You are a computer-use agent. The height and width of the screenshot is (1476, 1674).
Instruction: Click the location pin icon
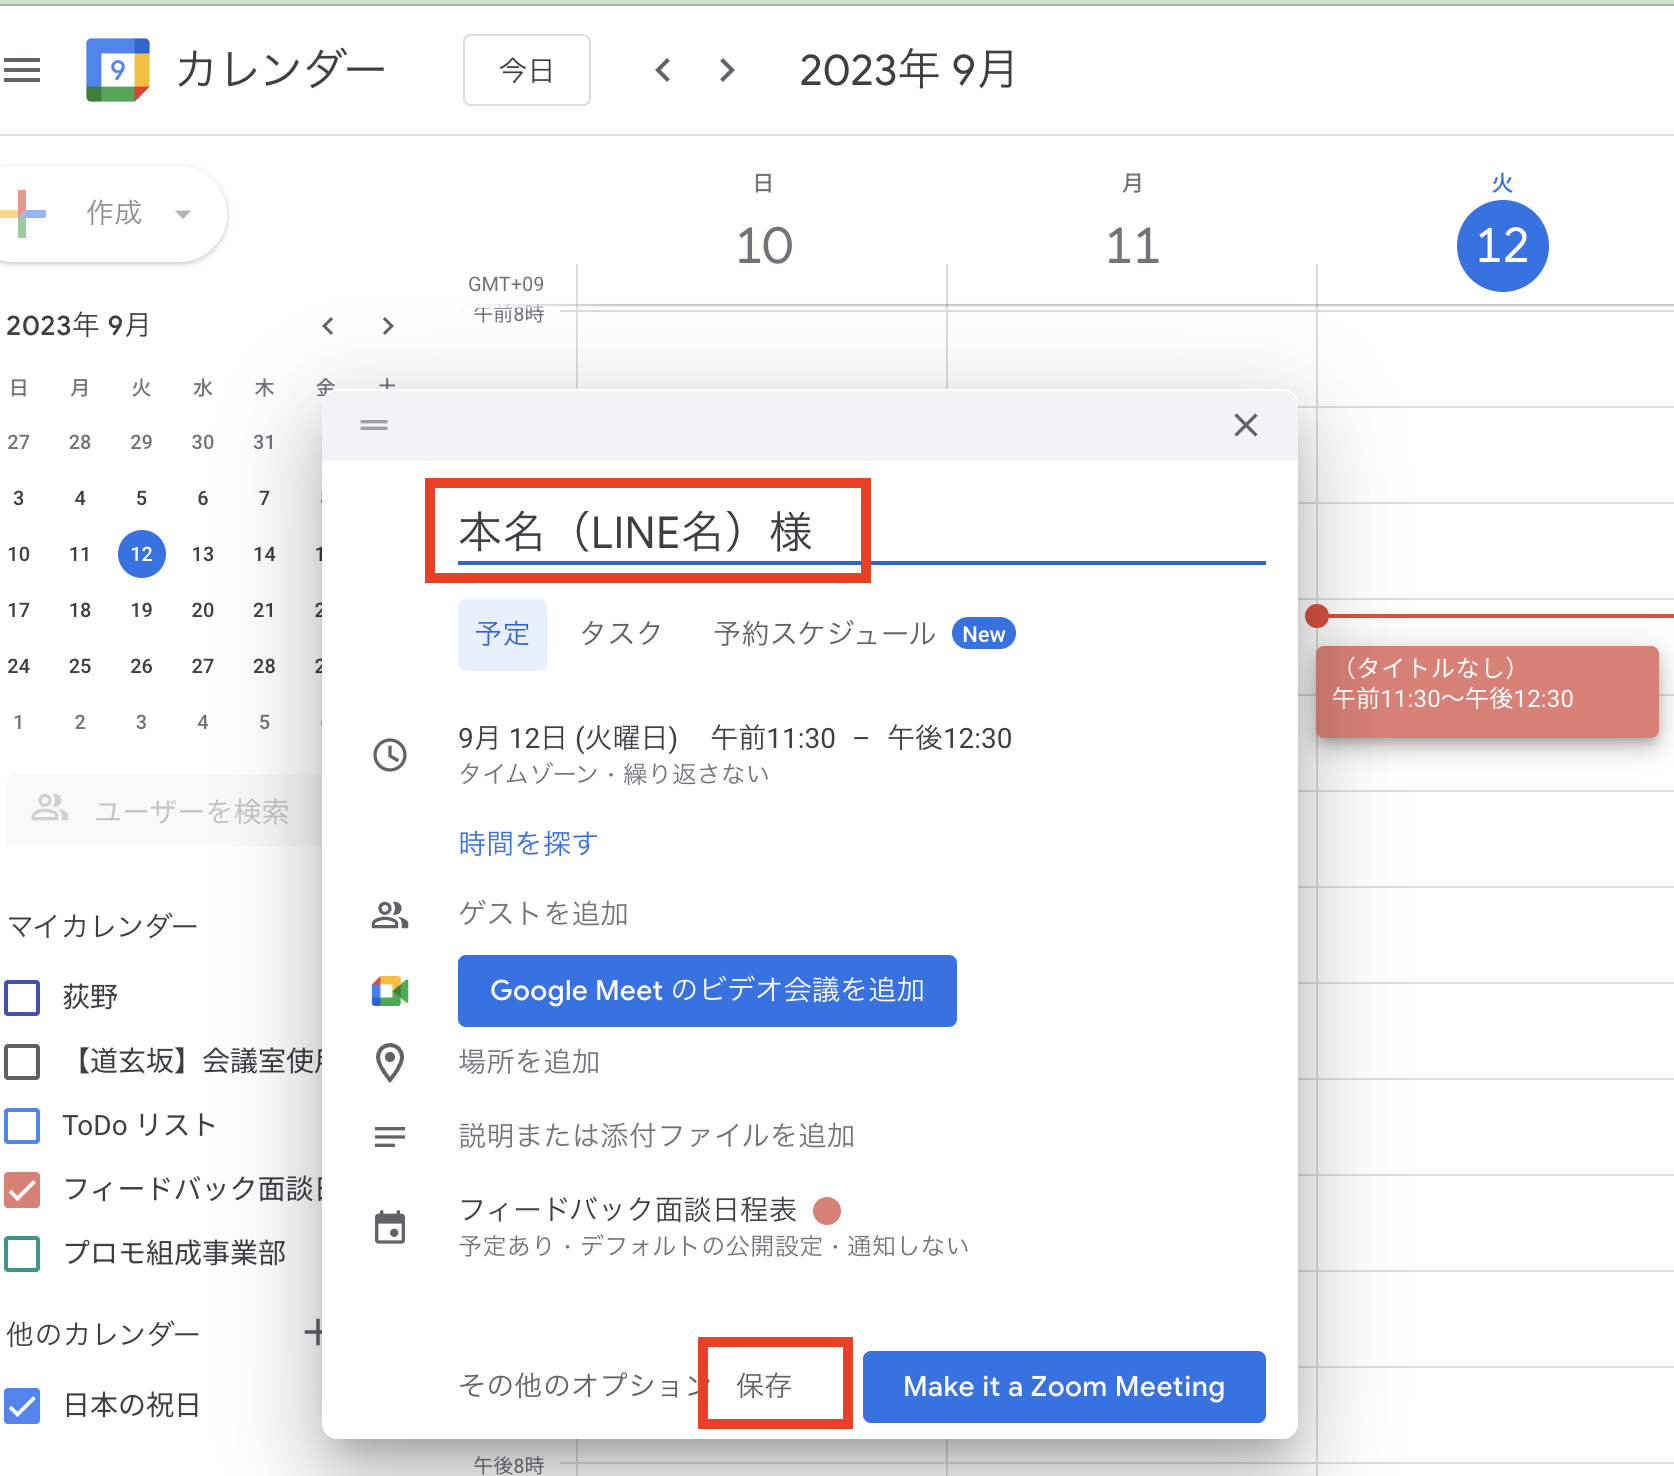coord(390,1062)
